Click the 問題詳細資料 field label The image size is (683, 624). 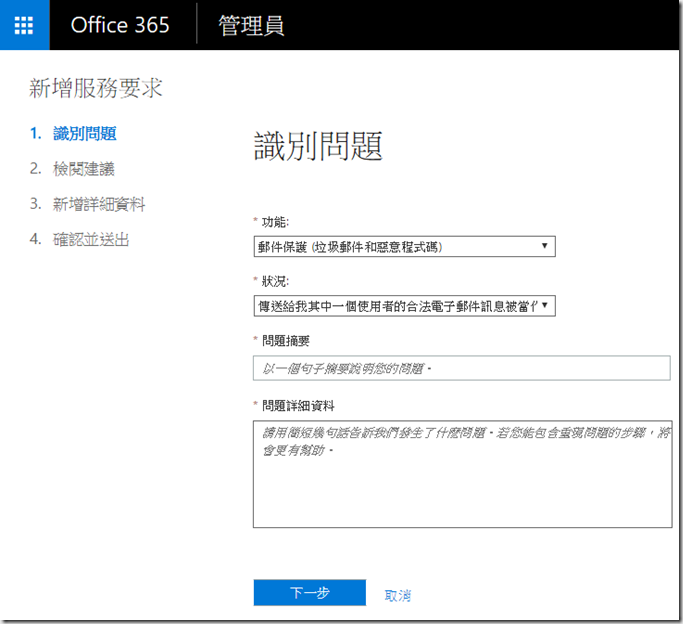coord(297,405)
